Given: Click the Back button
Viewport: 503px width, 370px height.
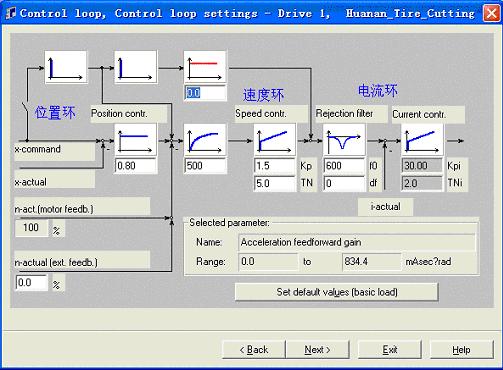Looking at the screenshot, I should [254, 350].
